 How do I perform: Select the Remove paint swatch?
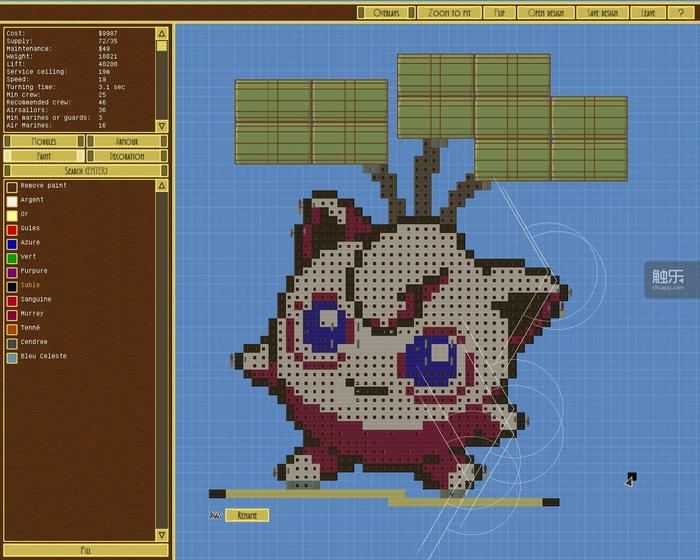(12, 186)
